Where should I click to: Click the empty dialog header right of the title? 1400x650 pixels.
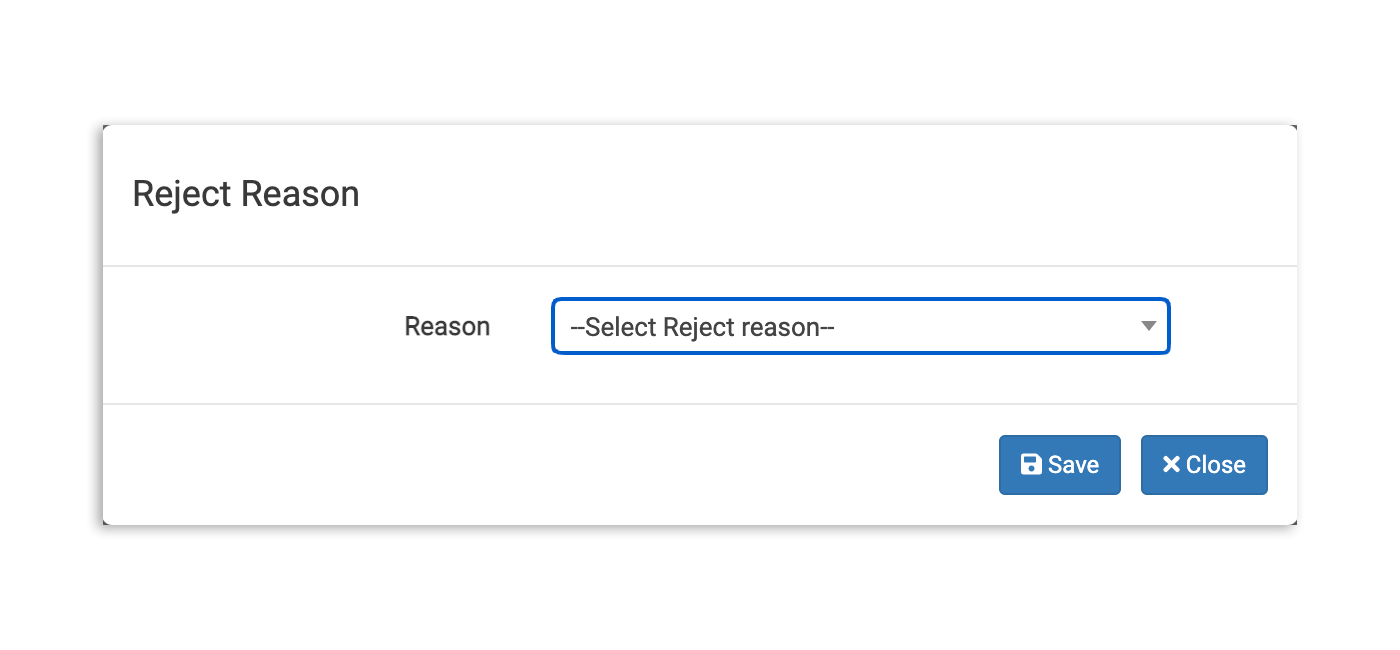click(800, 195)
